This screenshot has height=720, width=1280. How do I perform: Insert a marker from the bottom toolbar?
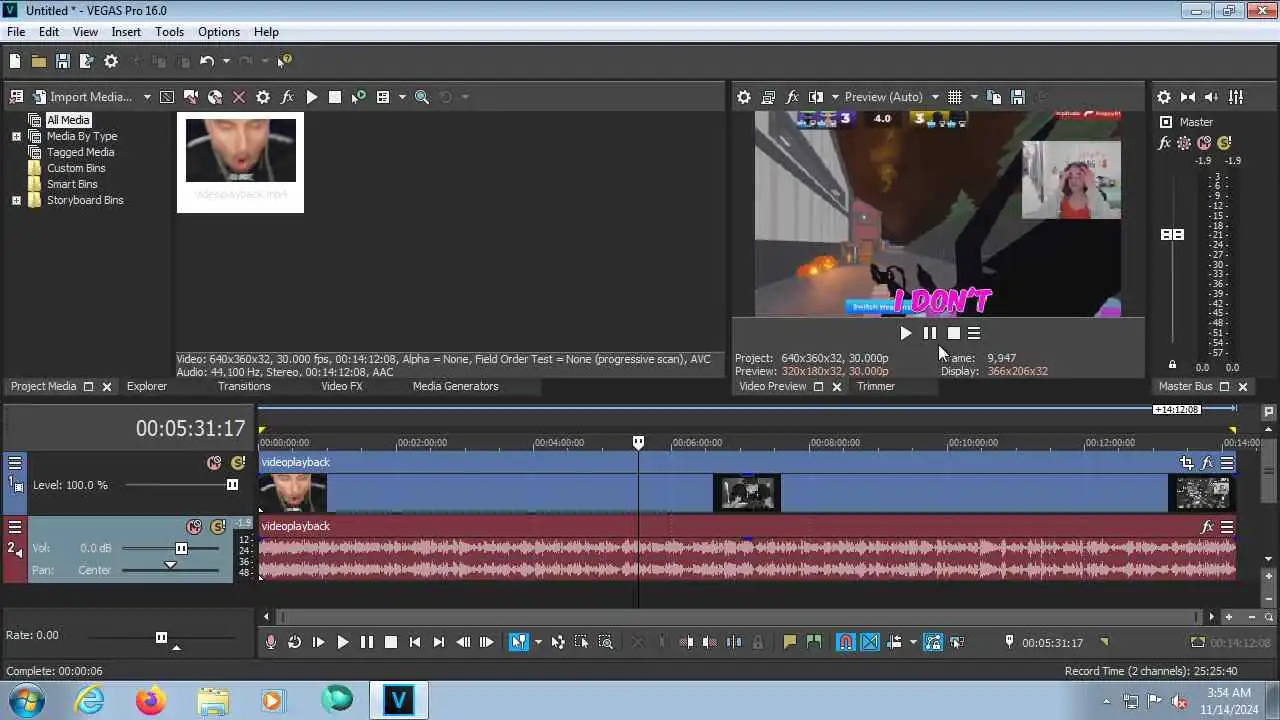click(790, 642)
